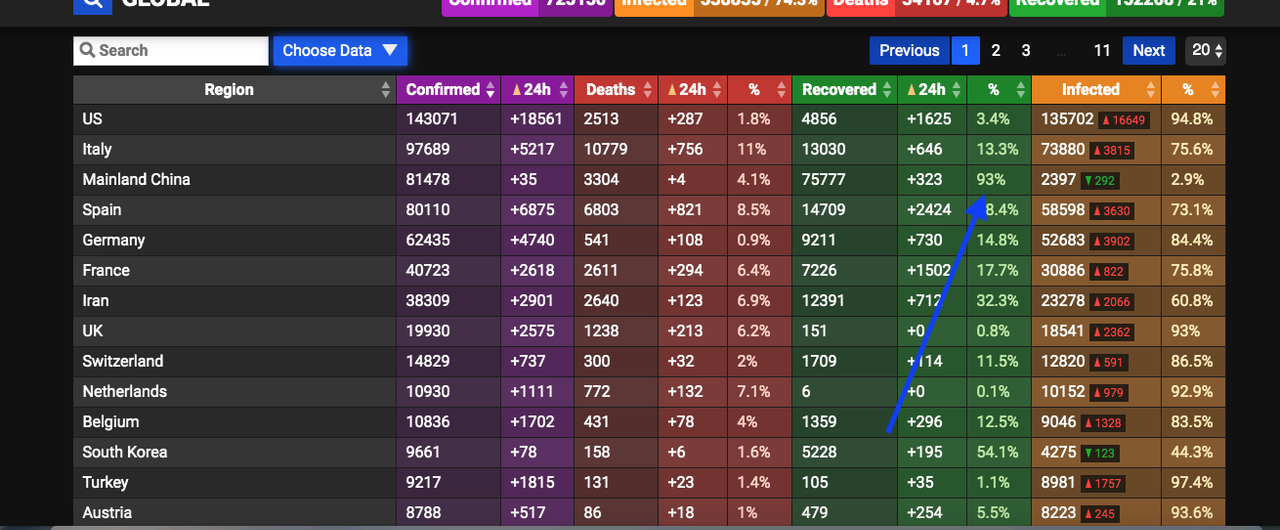Sort by Recovered percent header
Screen dimensions: 1280x530
tap(999, 90)
